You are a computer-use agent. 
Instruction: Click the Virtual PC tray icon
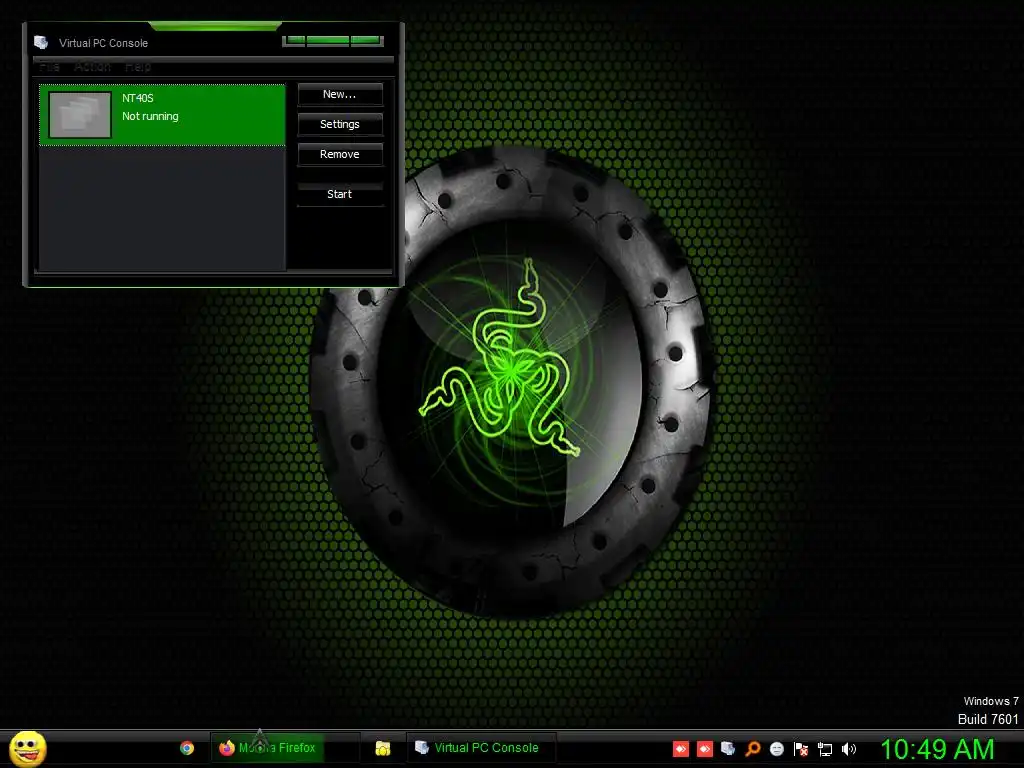(x=728, y=749)
